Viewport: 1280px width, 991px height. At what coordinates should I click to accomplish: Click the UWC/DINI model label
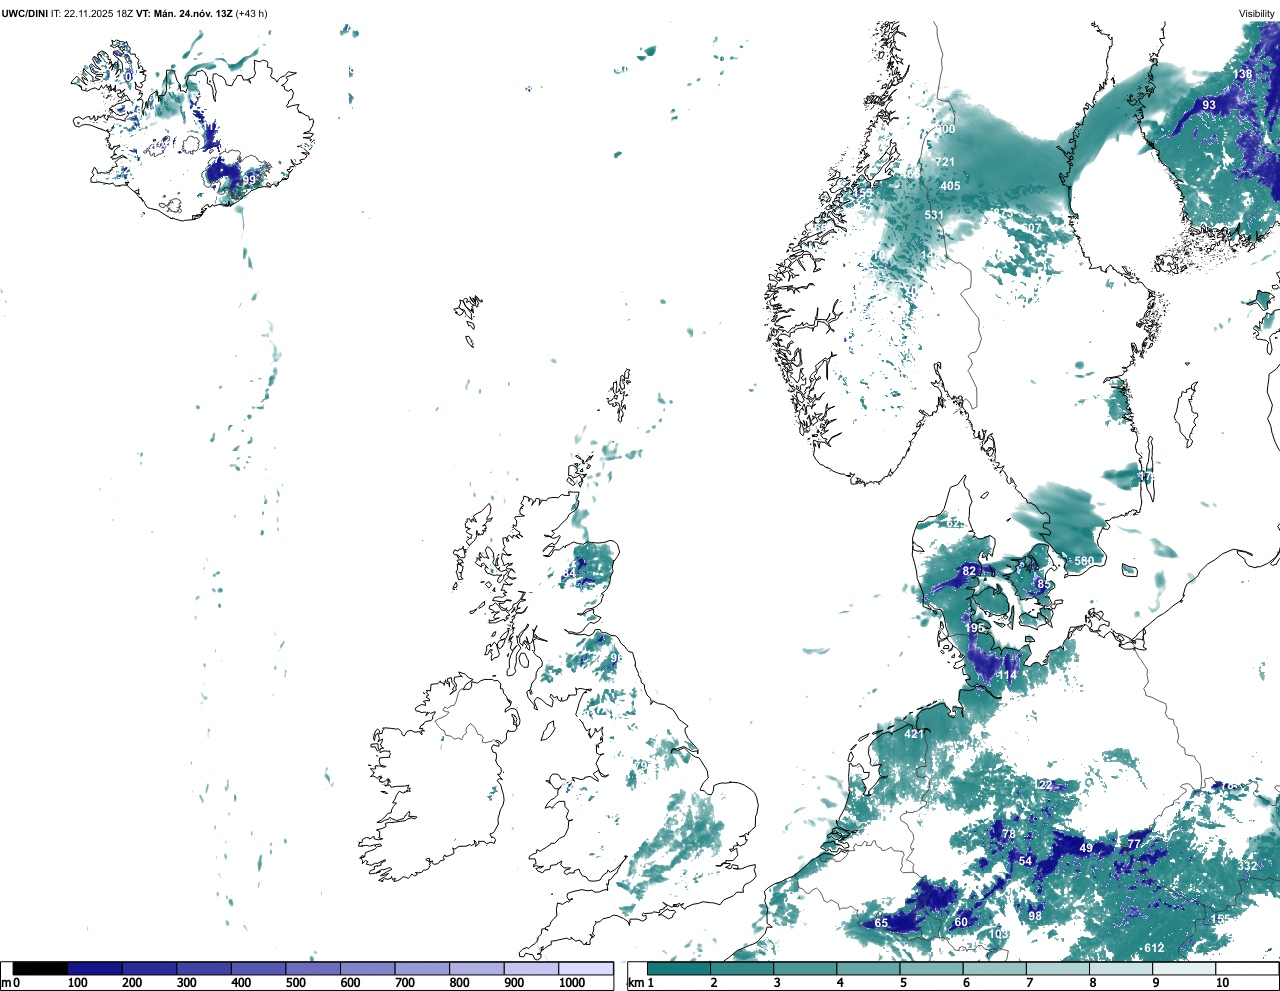(25, 13)
